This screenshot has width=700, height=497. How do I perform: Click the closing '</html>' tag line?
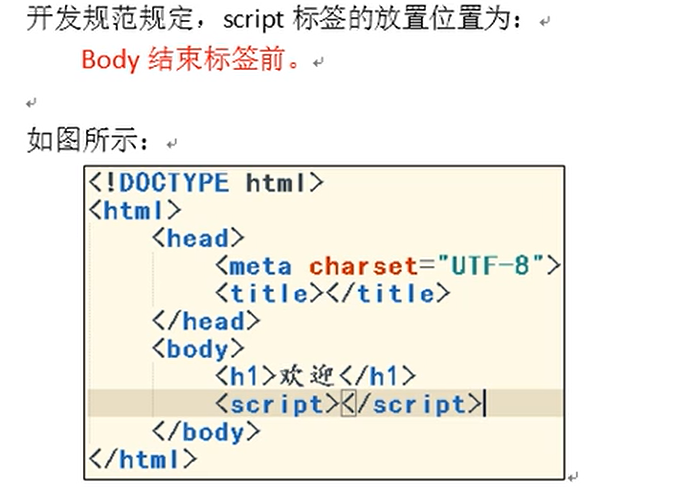tap(143, 459)
